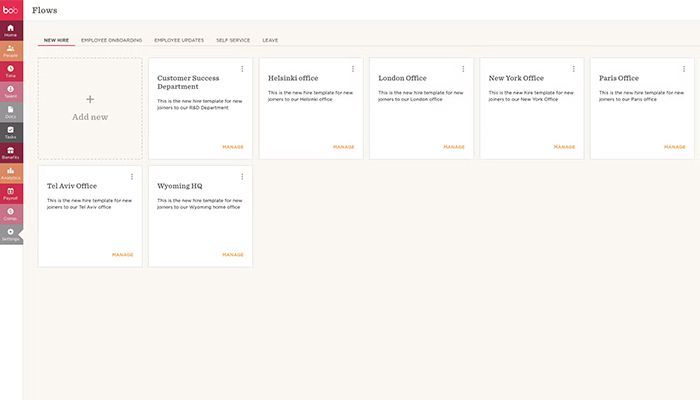Screen dimensions: 700x400
Task: Go to People section in sidebar
Action: coord(10,50)
